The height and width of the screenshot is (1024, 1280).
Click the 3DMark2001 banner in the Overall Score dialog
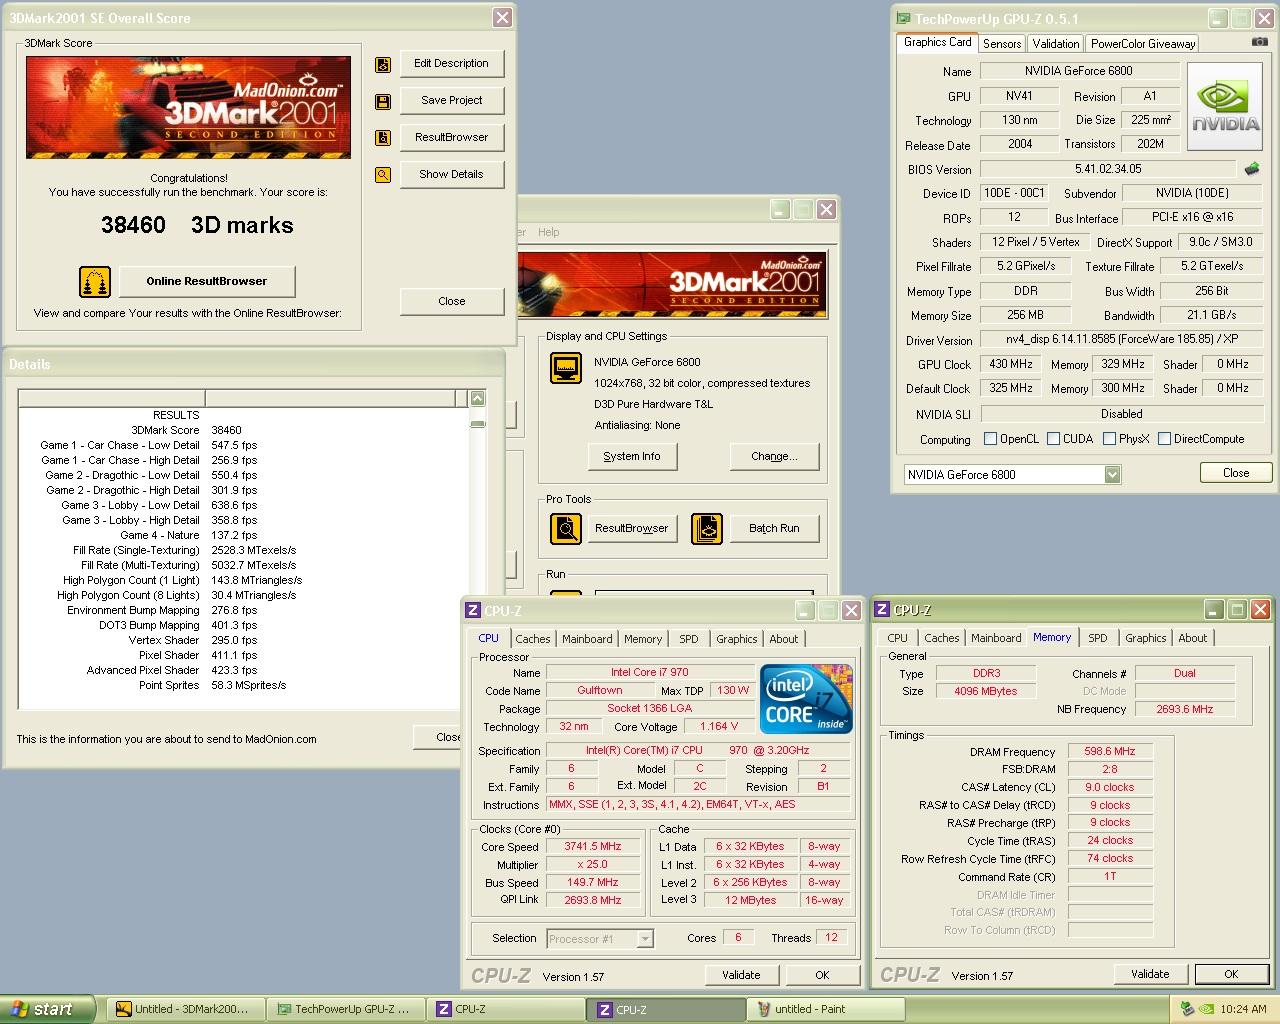click(188, 107)
